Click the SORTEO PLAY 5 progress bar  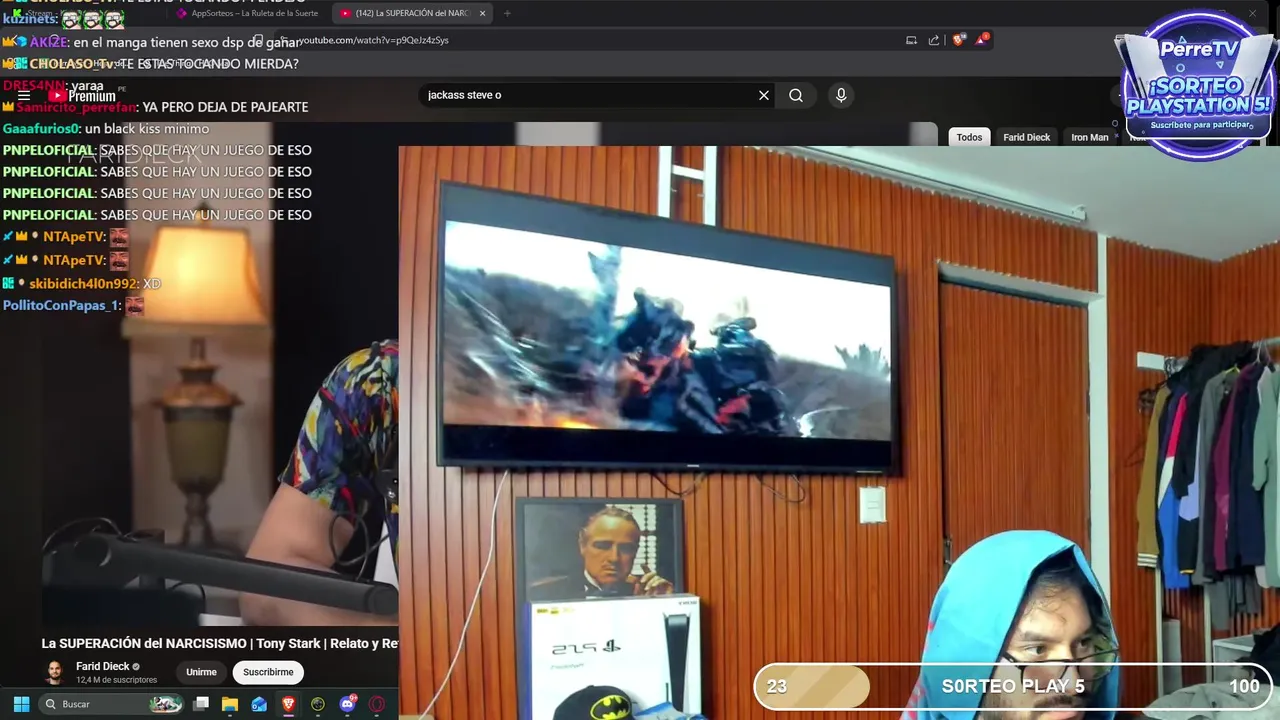1013,686
